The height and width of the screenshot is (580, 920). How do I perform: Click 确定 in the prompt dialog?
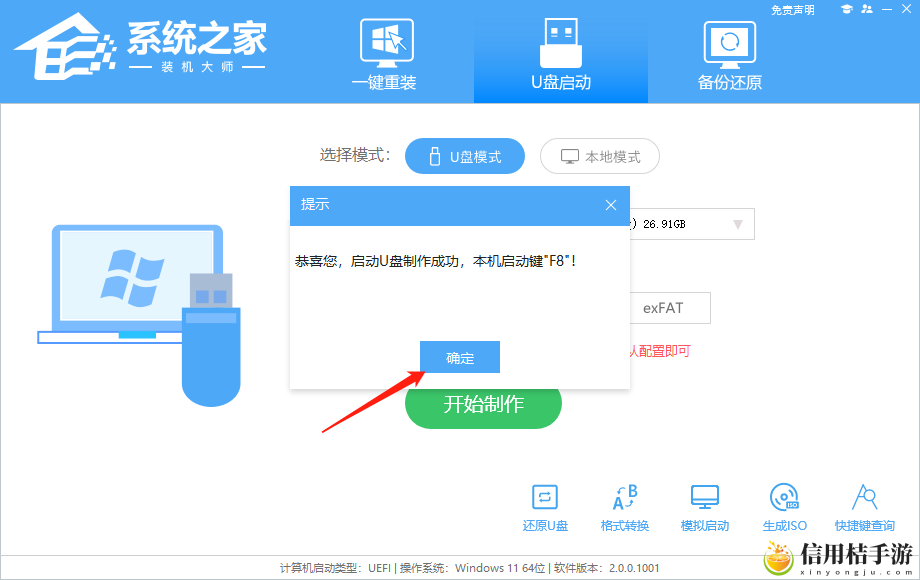click(460, 357)
